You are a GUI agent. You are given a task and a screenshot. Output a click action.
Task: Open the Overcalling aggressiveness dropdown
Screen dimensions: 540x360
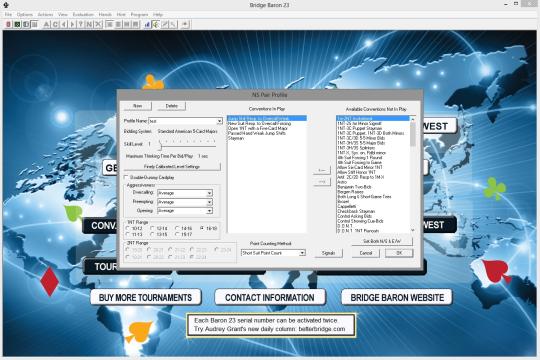click(209, 193)
